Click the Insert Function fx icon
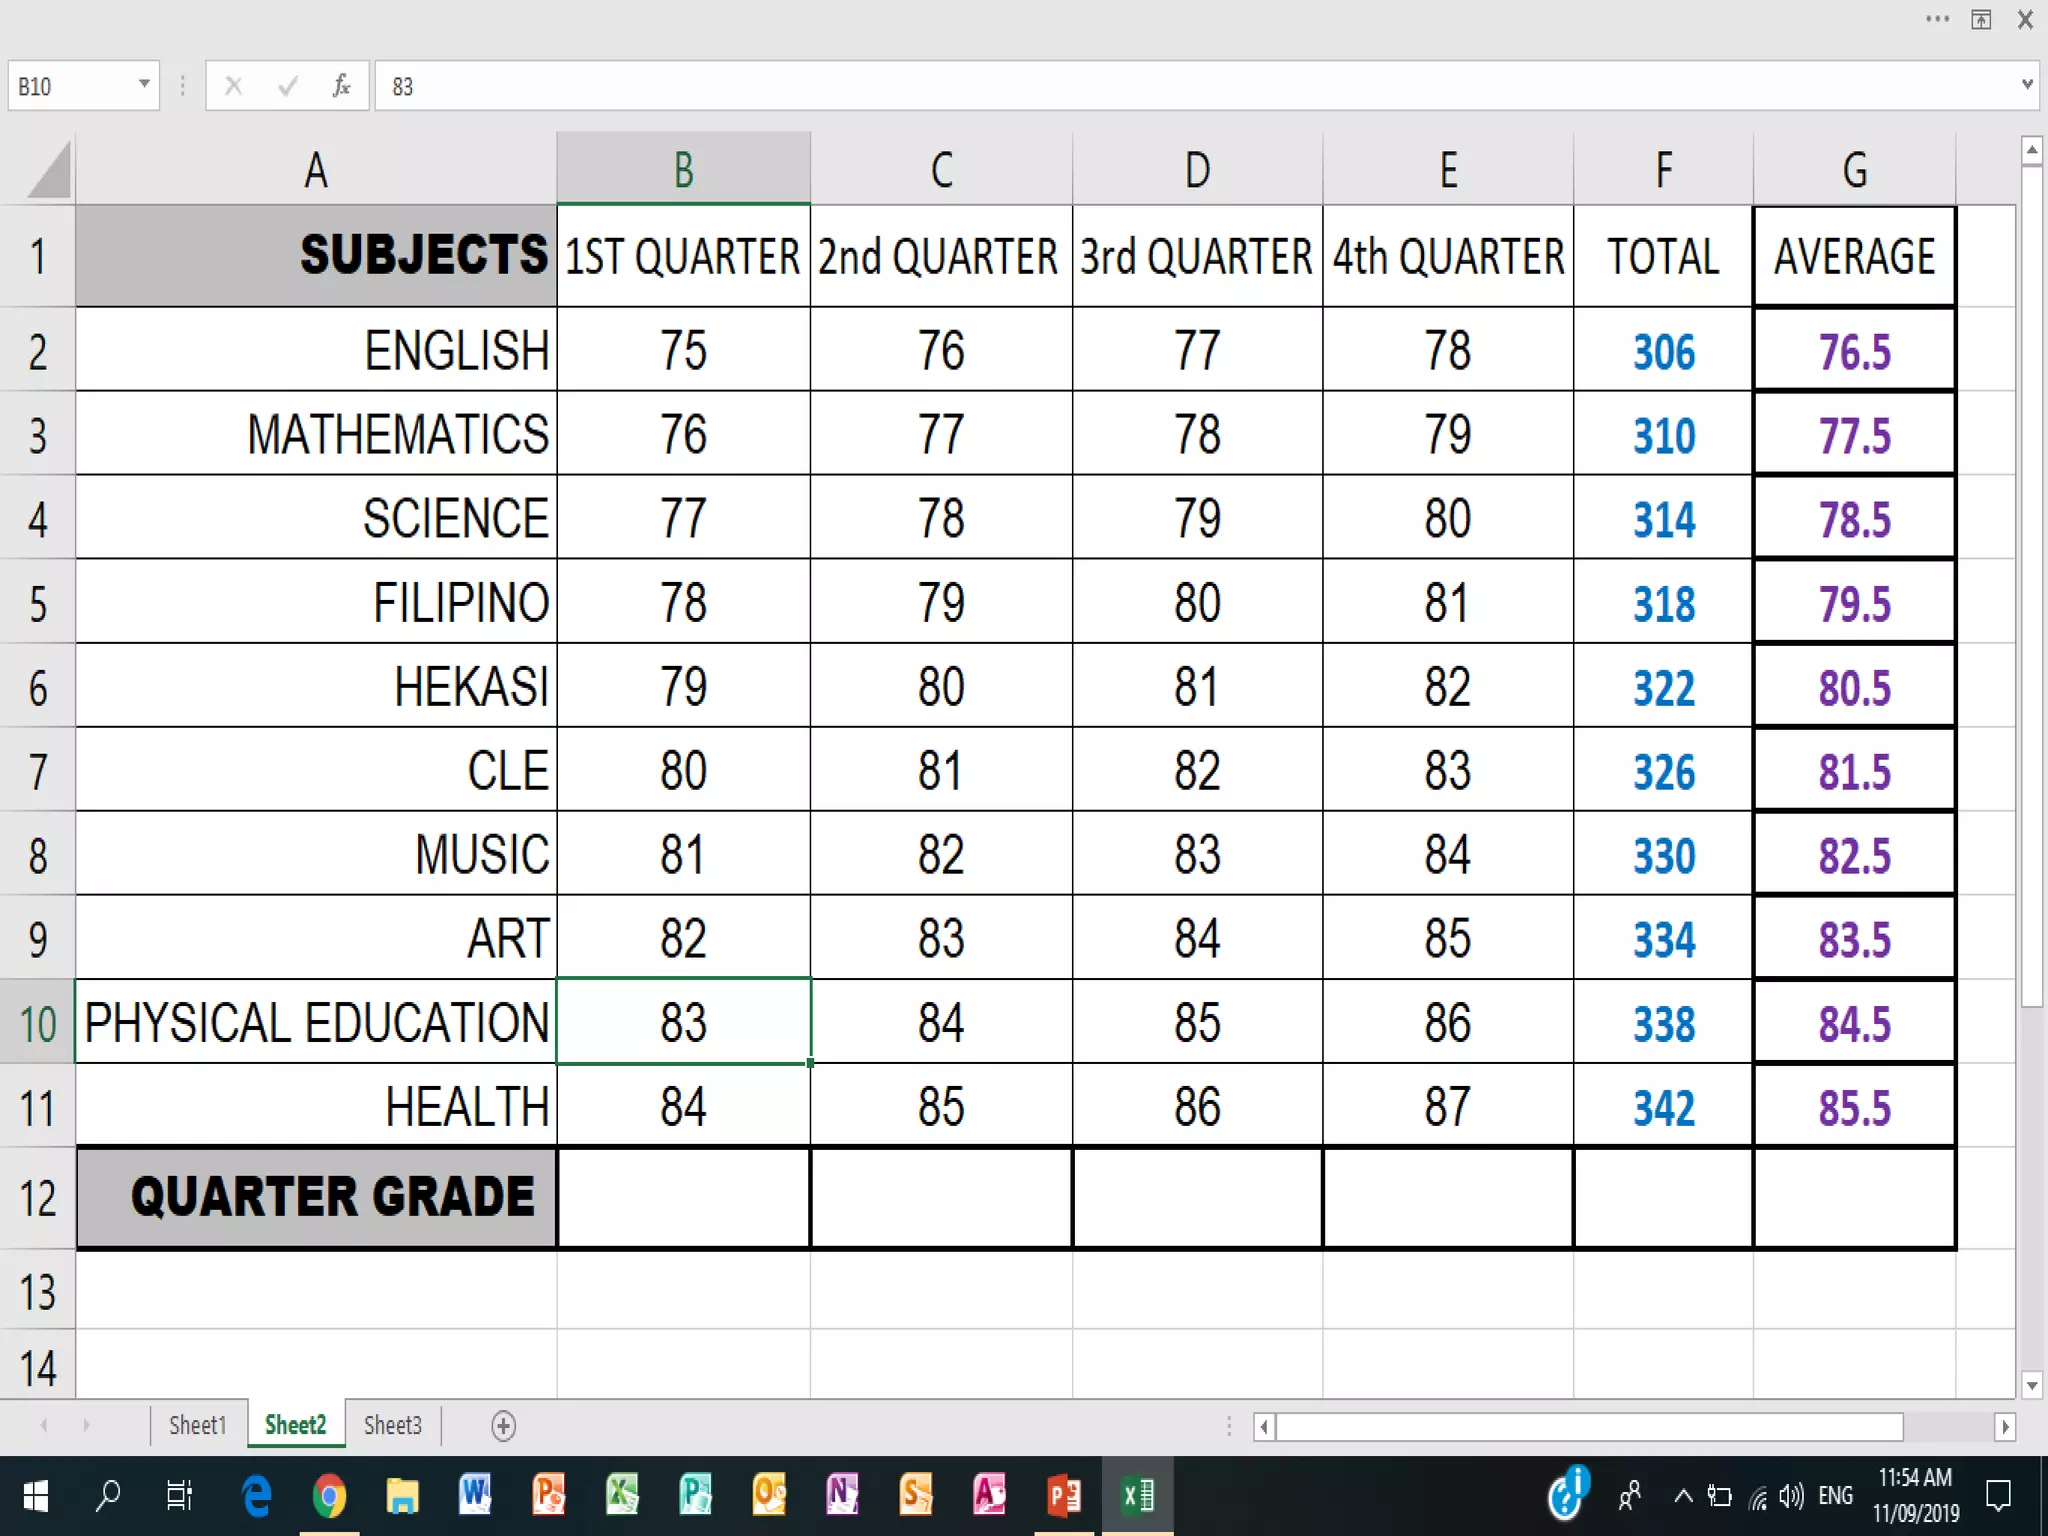2048x1536 pixels. click(x=341, y=86)
